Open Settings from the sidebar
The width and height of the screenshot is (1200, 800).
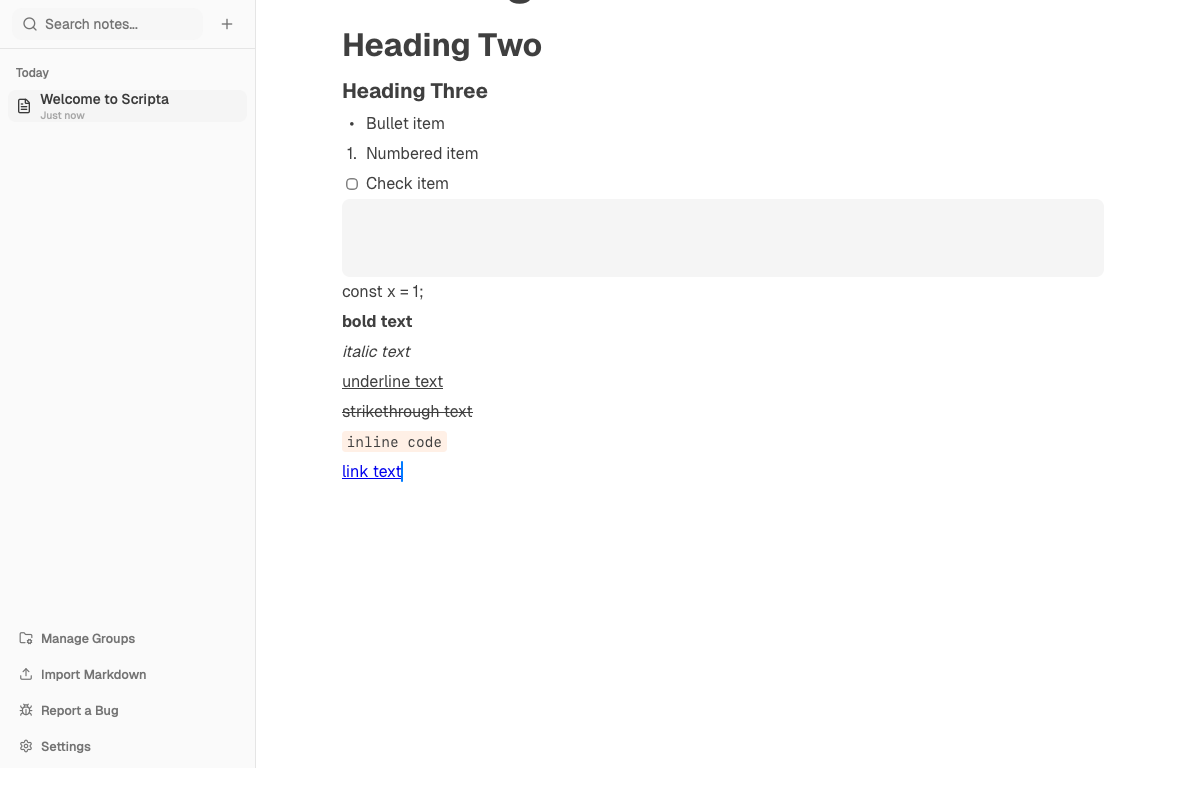65,746
